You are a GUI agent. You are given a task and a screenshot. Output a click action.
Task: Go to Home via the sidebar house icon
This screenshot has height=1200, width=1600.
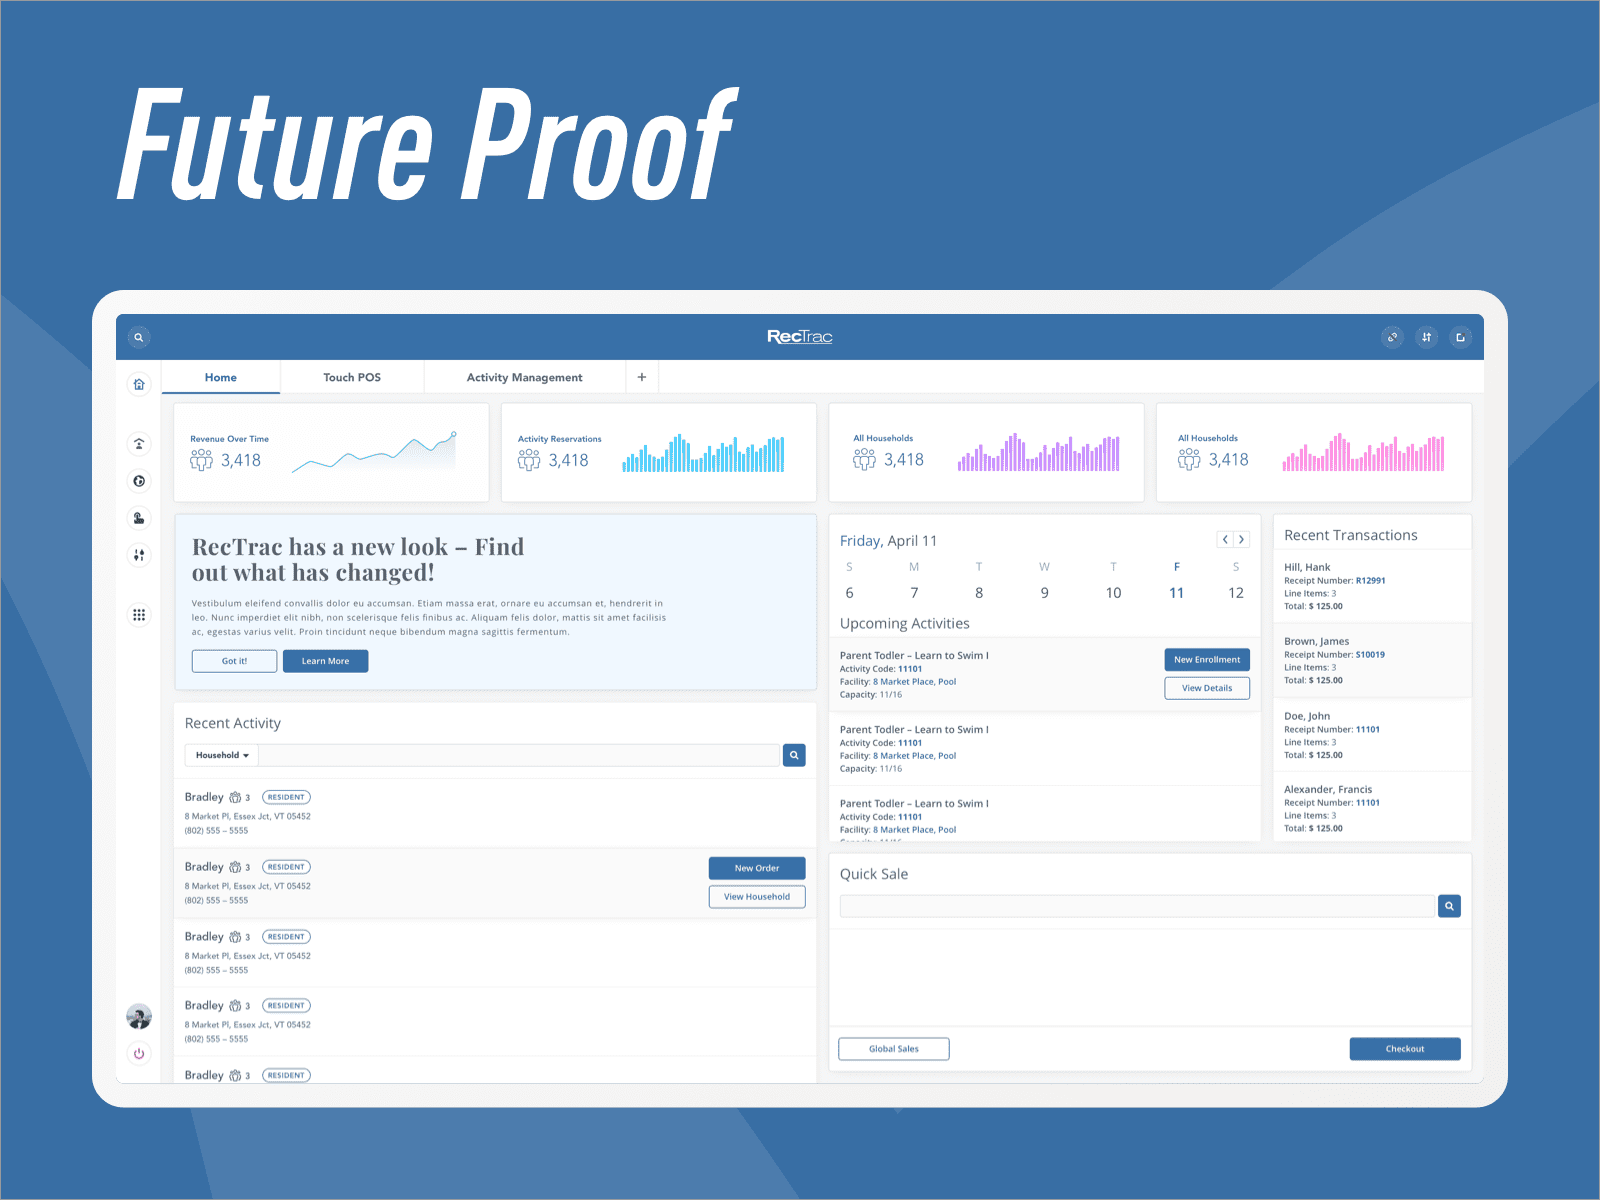tap(139, 384)
